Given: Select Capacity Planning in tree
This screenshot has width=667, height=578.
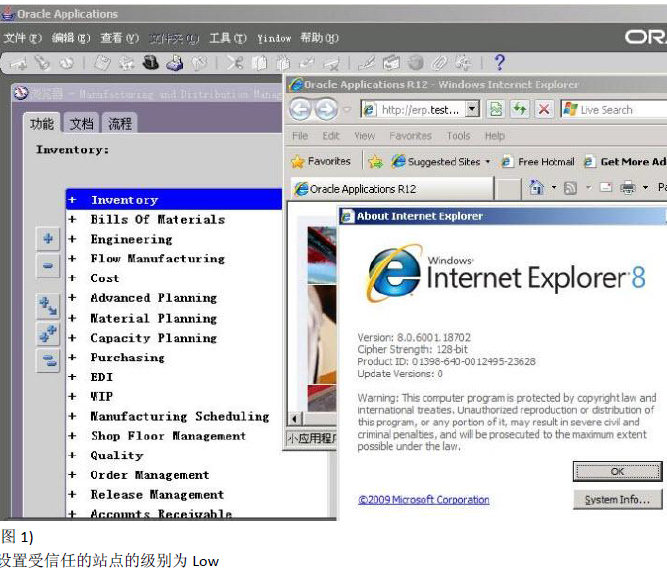Looking at the screenshot, I should tap(154, 338).
